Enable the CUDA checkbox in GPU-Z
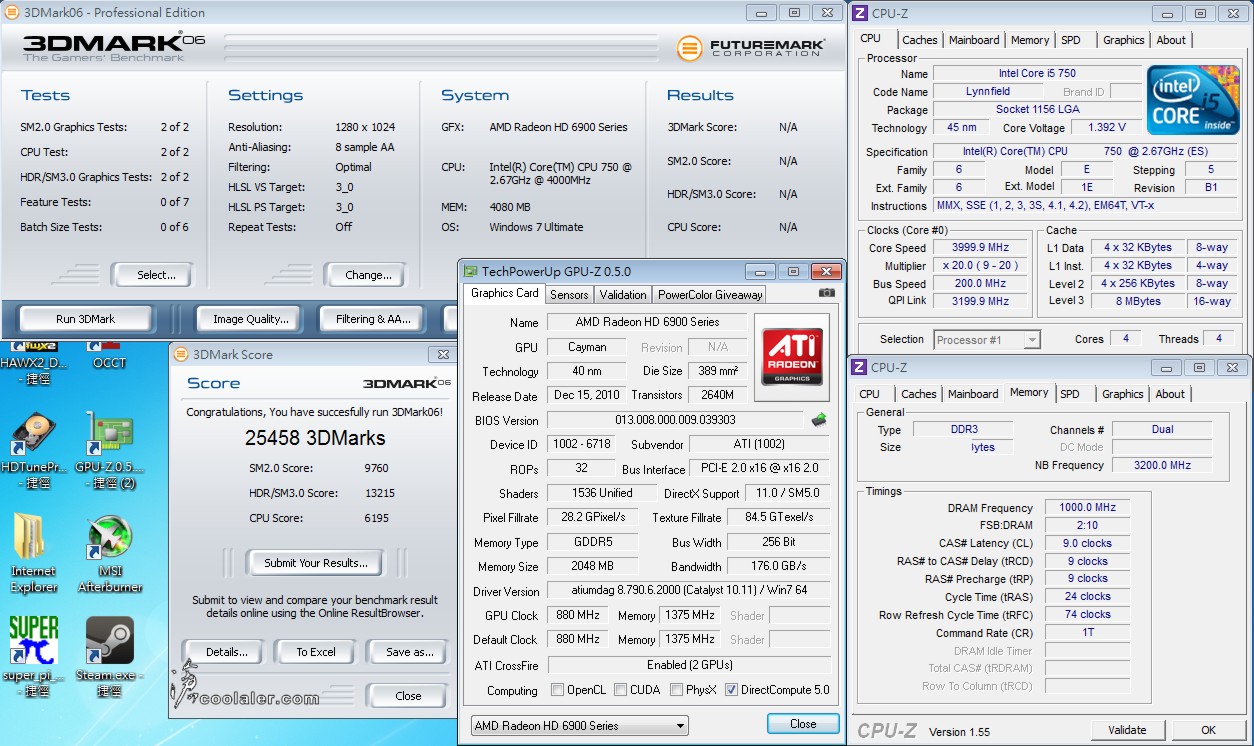 (621, 690)
